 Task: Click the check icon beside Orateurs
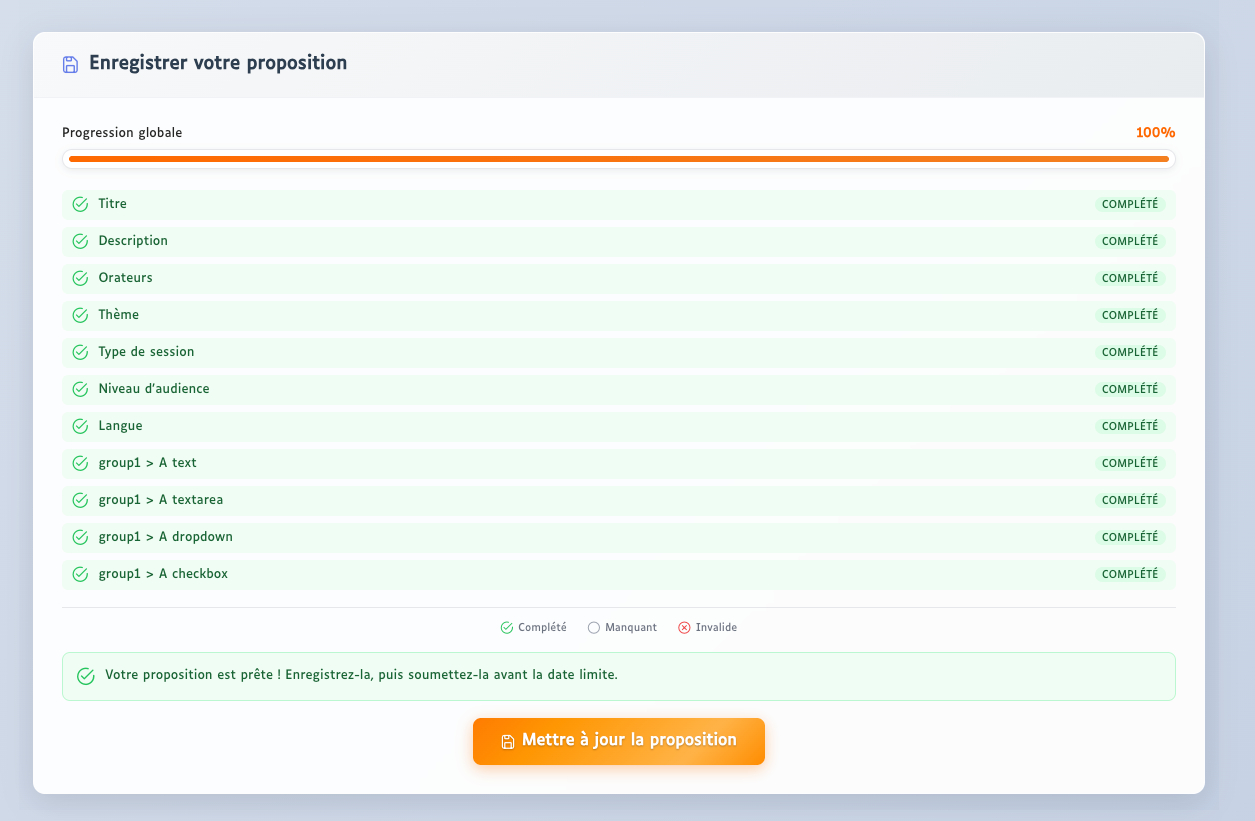pyautogui.click(x=81, y=278)
